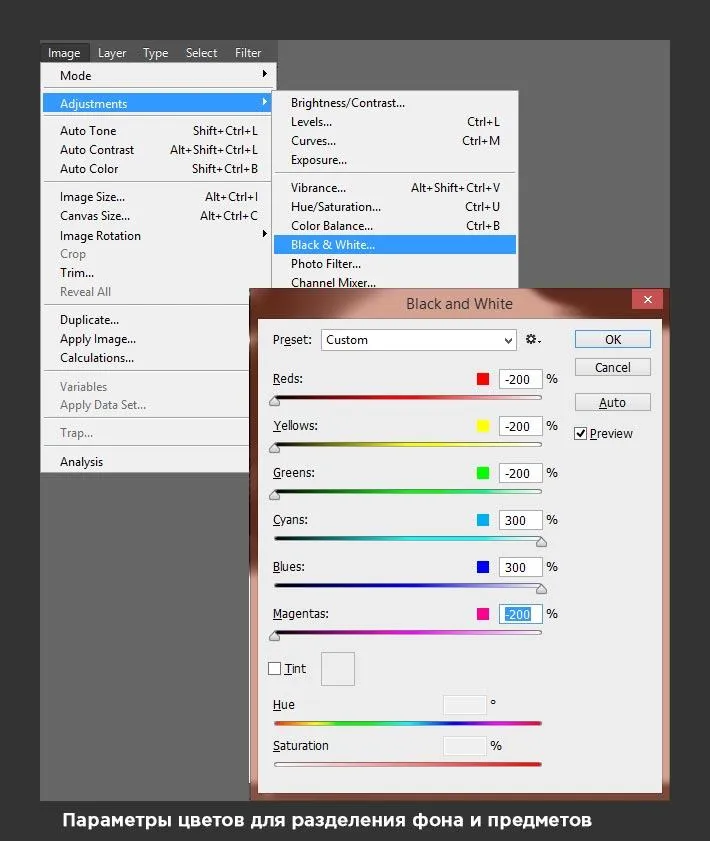Click the Tint color swatch box
Image resolution: width=710 pixels, height=841 pixels.
click(x=338, y=669)
